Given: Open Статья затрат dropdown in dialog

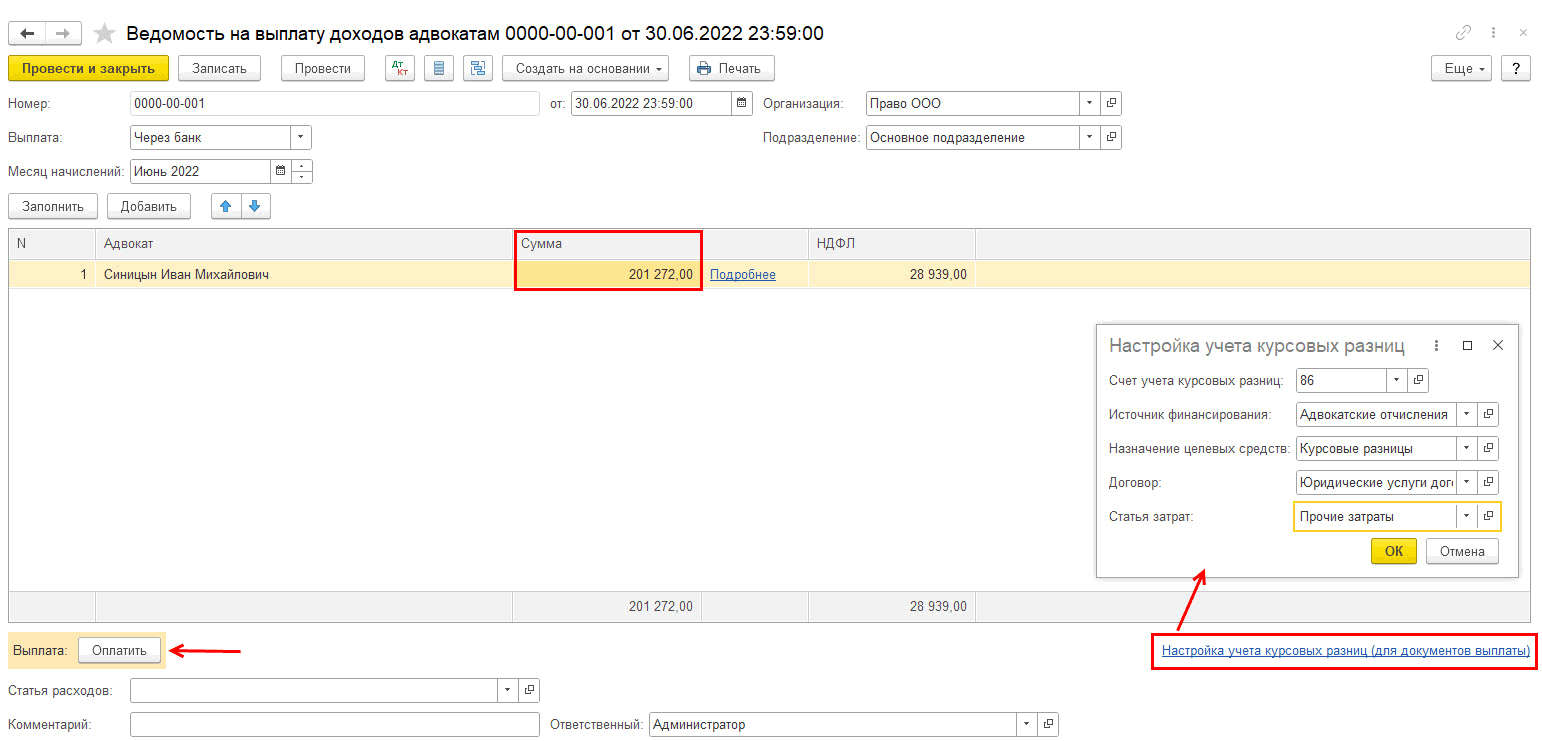Looking at the screenshot, I should 1466,516.
